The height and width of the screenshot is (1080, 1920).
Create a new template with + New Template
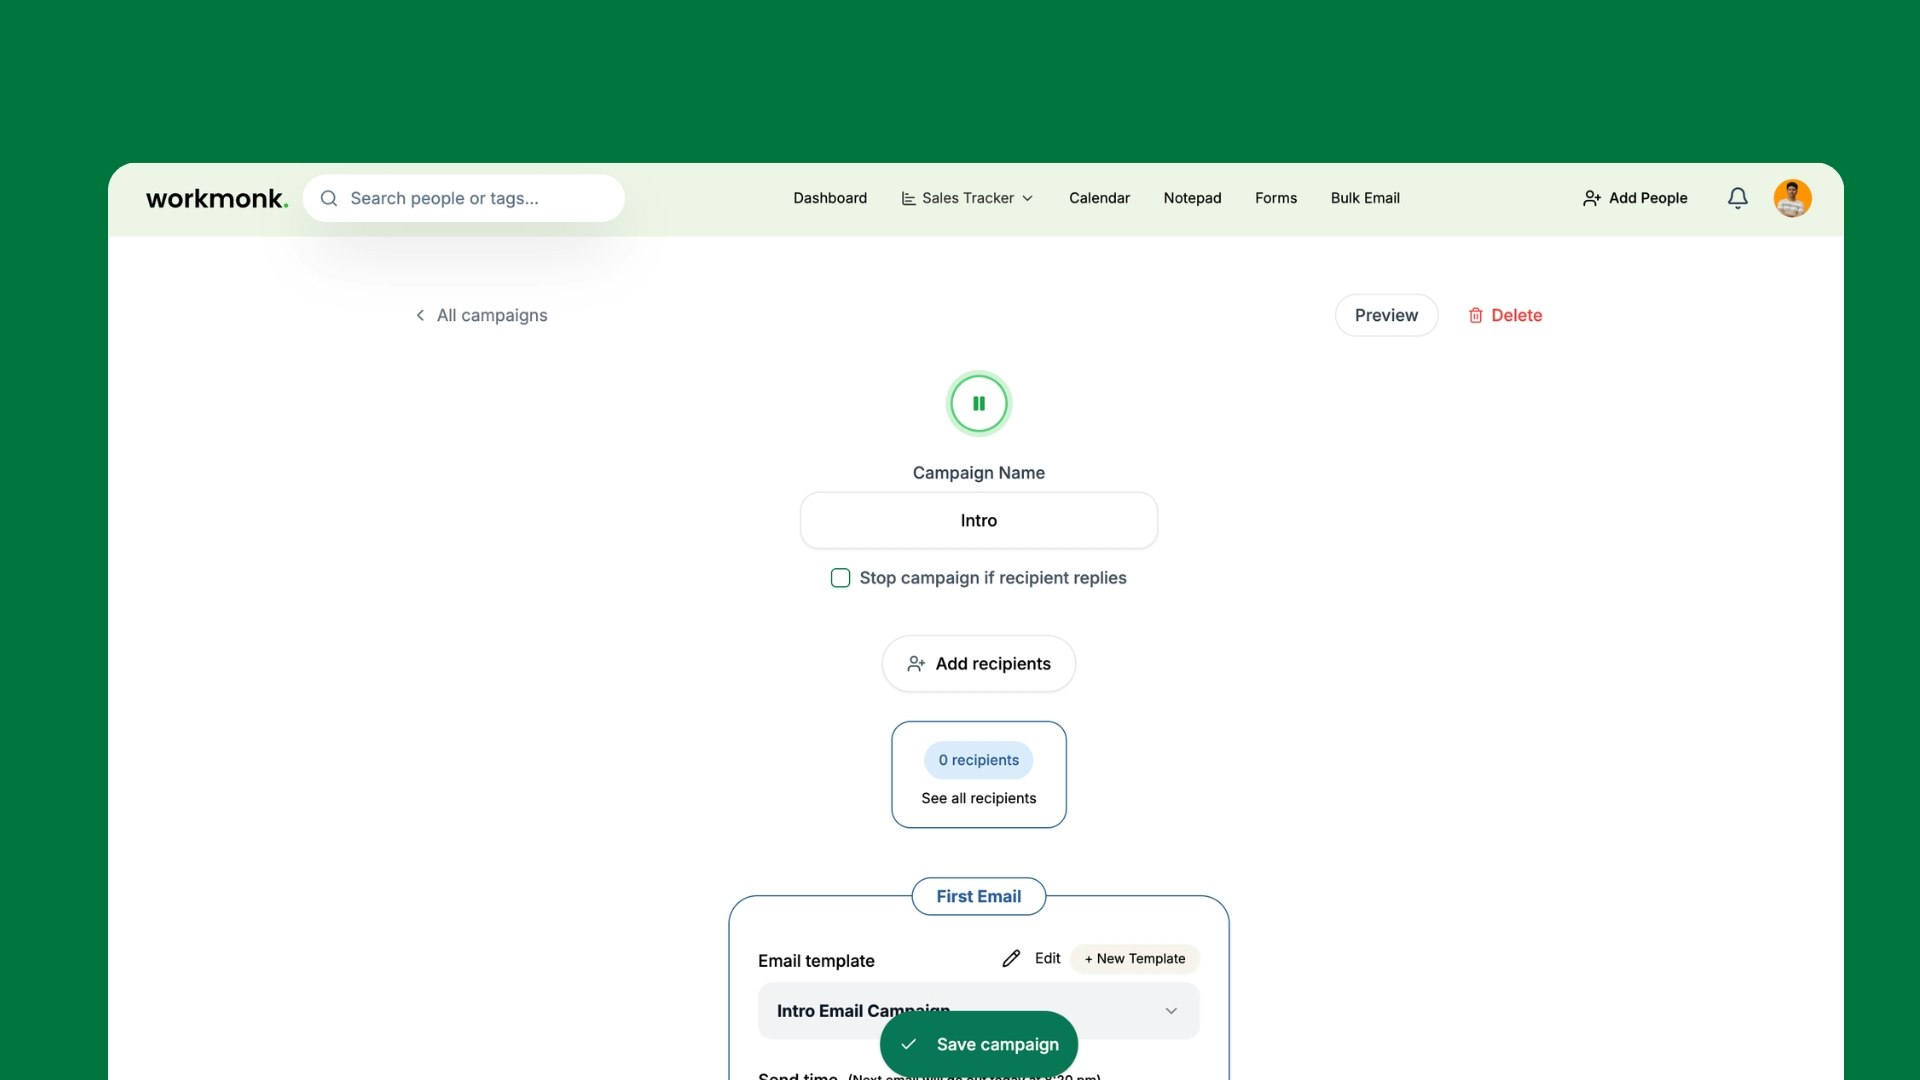(x=1135, y=958)
